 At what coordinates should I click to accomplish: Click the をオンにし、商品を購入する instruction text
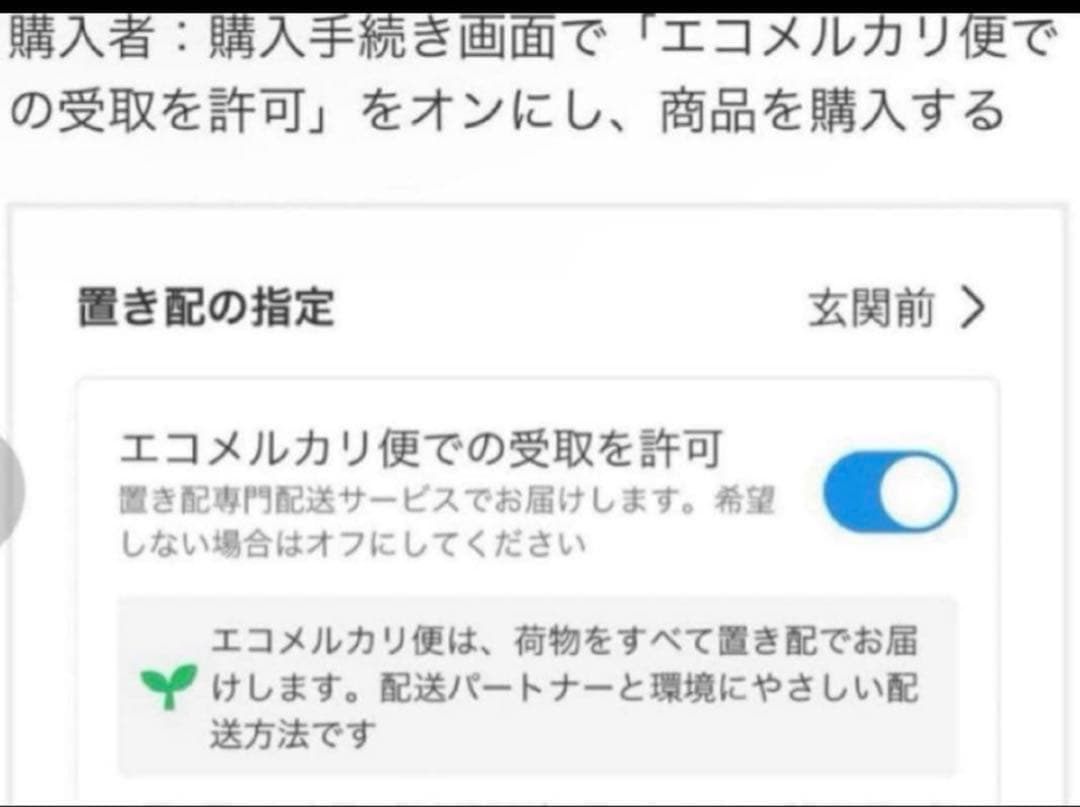coord(682,112)
